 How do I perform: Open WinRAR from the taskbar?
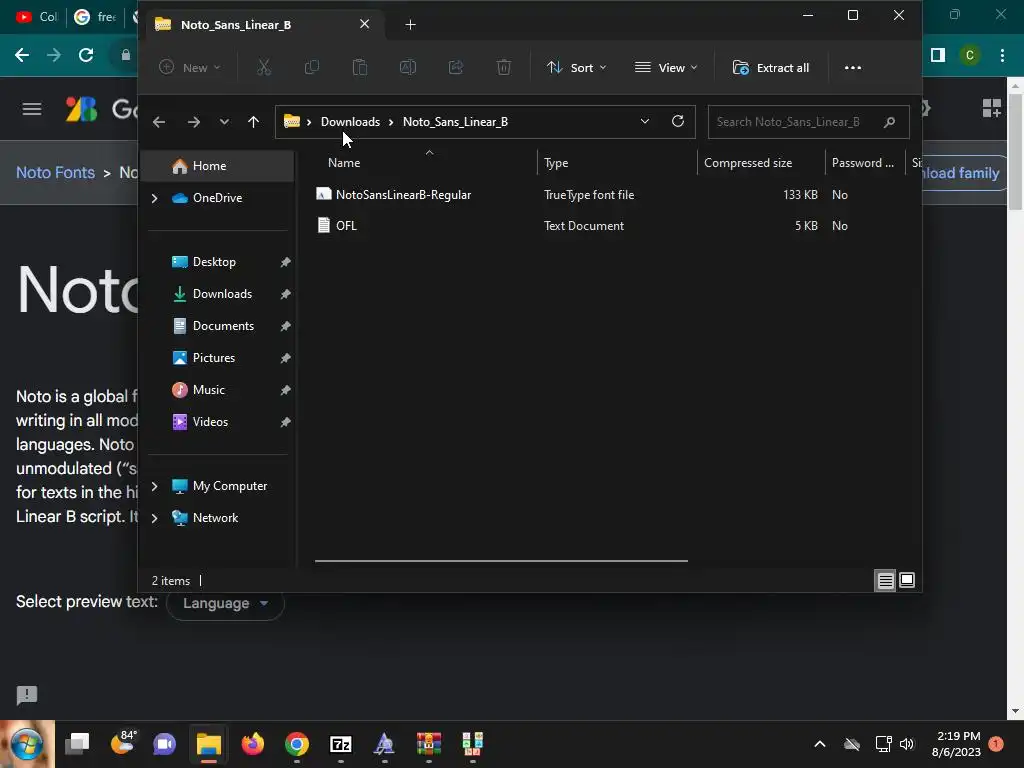coord(428,744)
